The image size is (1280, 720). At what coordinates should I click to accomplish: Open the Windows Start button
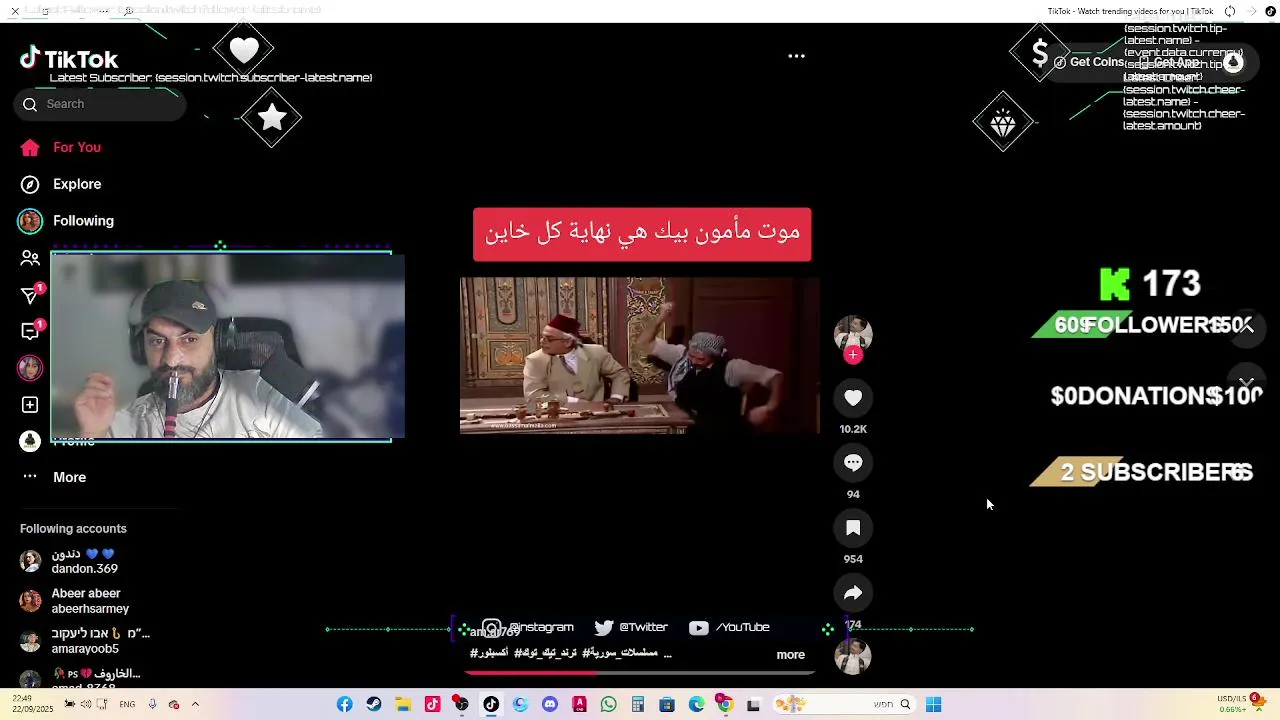933,705
